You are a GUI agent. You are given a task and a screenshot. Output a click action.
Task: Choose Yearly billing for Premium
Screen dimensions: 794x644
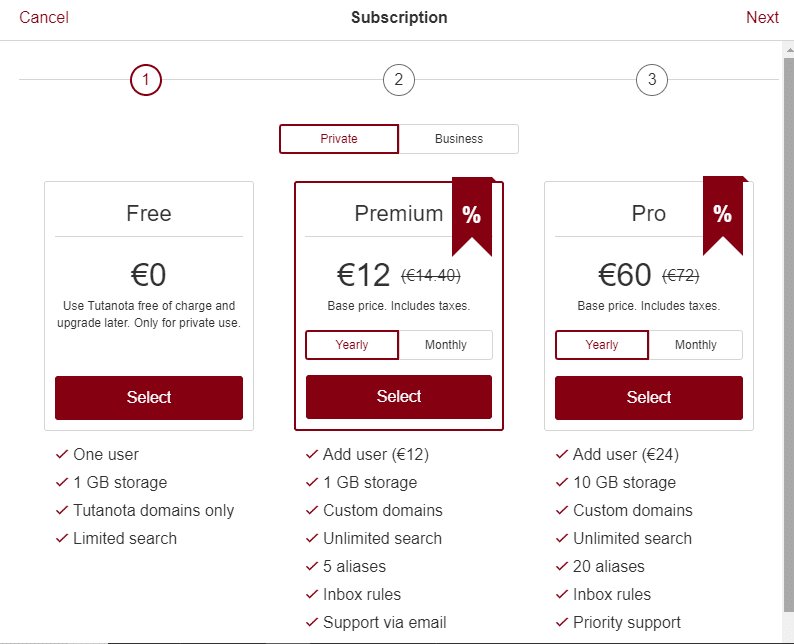[x=352, y=345]
